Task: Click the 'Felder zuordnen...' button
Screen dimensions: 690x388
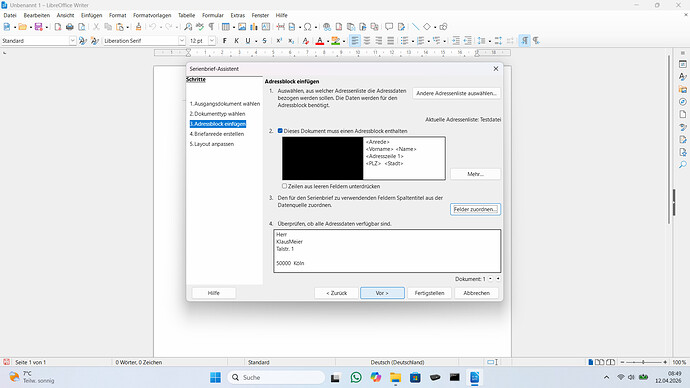Action: coord(475,209)
